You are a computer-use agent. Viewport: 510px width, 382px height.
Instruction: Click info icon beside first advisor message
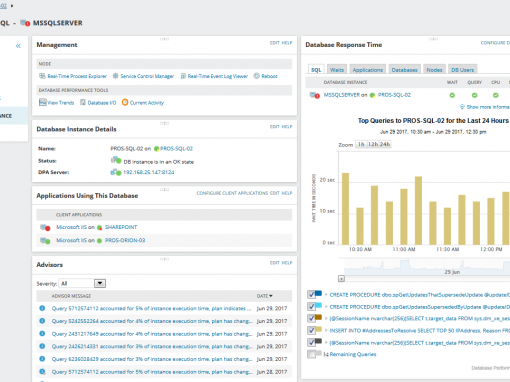[x=42, y=308]
